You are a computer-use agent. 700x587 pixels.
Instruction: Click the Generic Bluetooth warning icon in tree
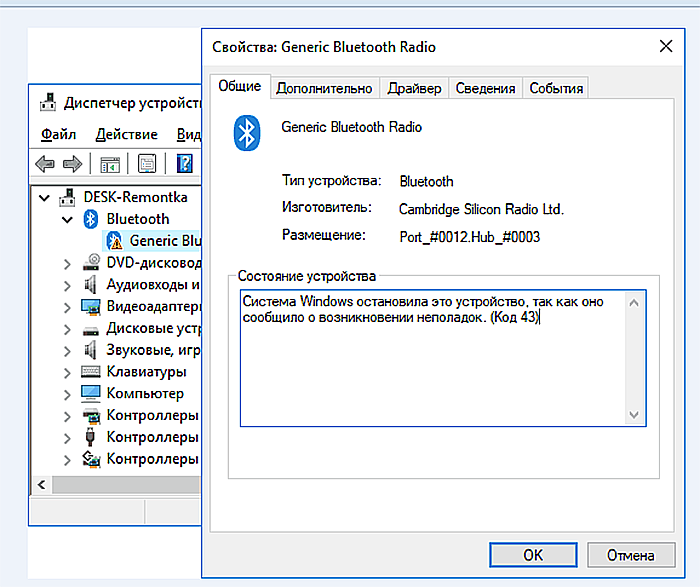114,241
